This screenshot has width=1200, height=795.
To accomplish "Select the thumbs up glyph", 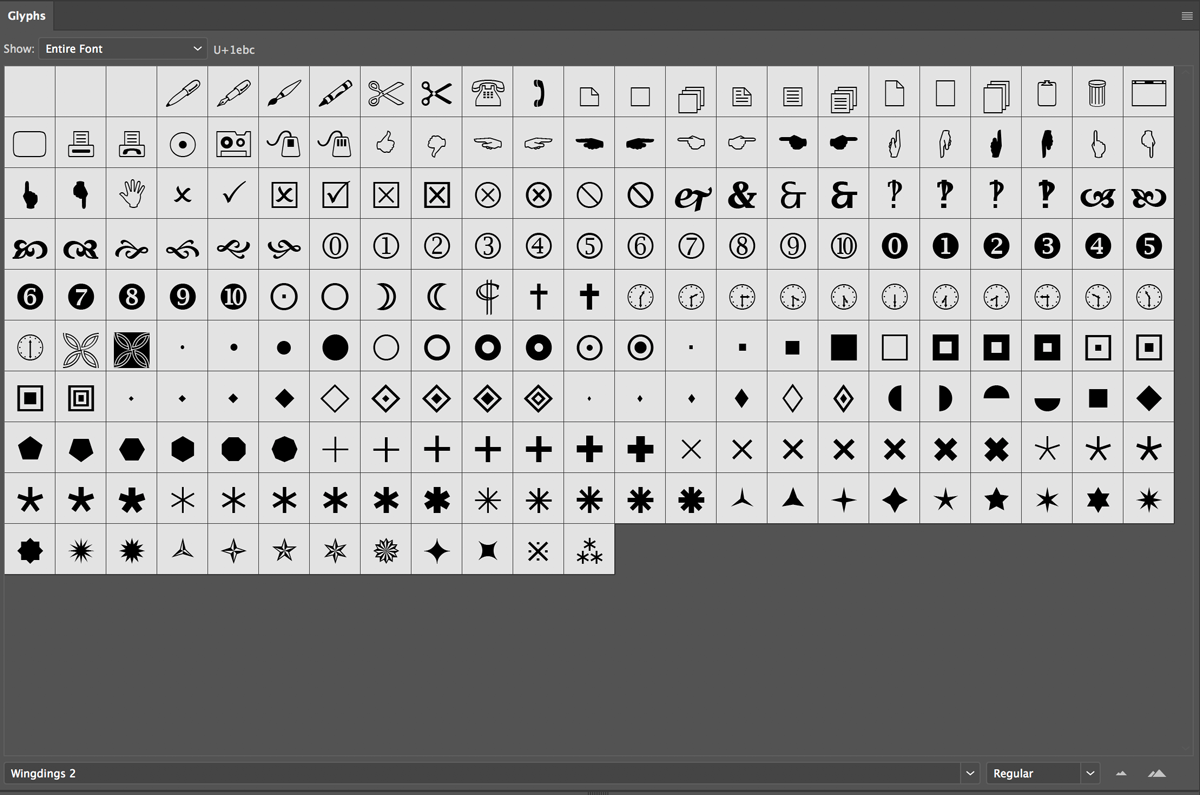I will 386,144.
